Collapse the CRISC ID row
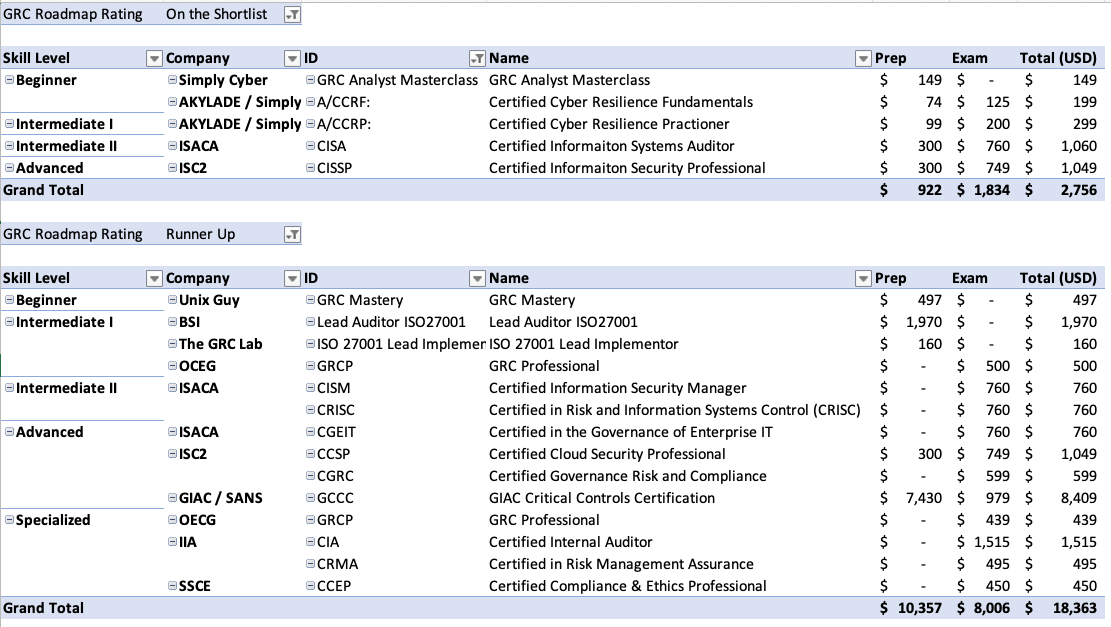The height and width of the screenshot is (627, 1111). coord(310,410)
